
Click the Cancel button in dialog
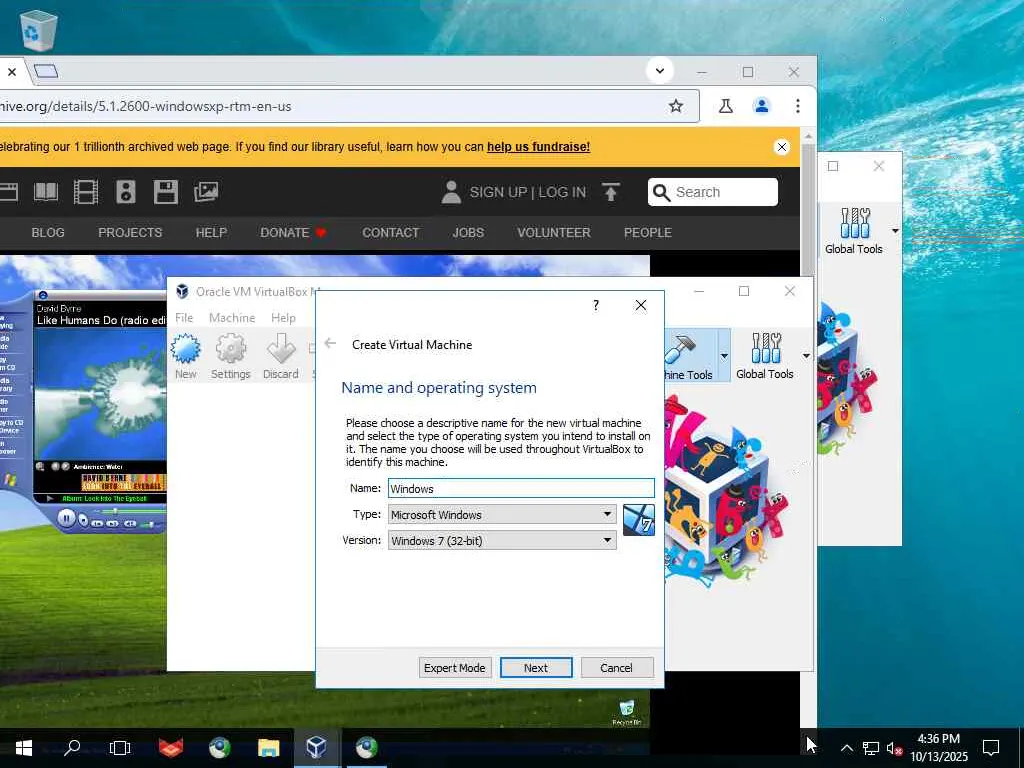(616, 667)
